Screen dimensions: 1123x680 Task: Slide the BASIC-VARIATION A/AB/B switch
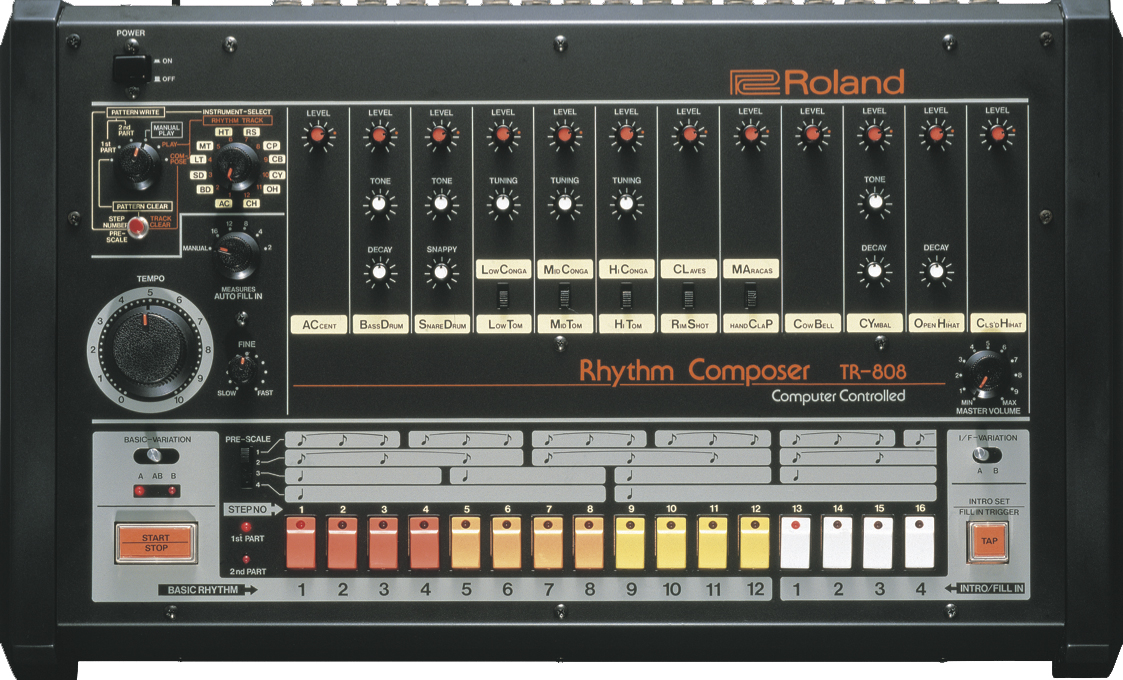tap(156, 456)
